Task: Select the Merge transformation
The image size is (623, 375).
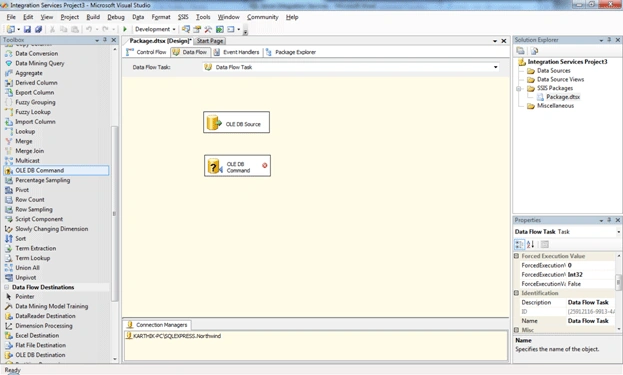Action: 23,141
